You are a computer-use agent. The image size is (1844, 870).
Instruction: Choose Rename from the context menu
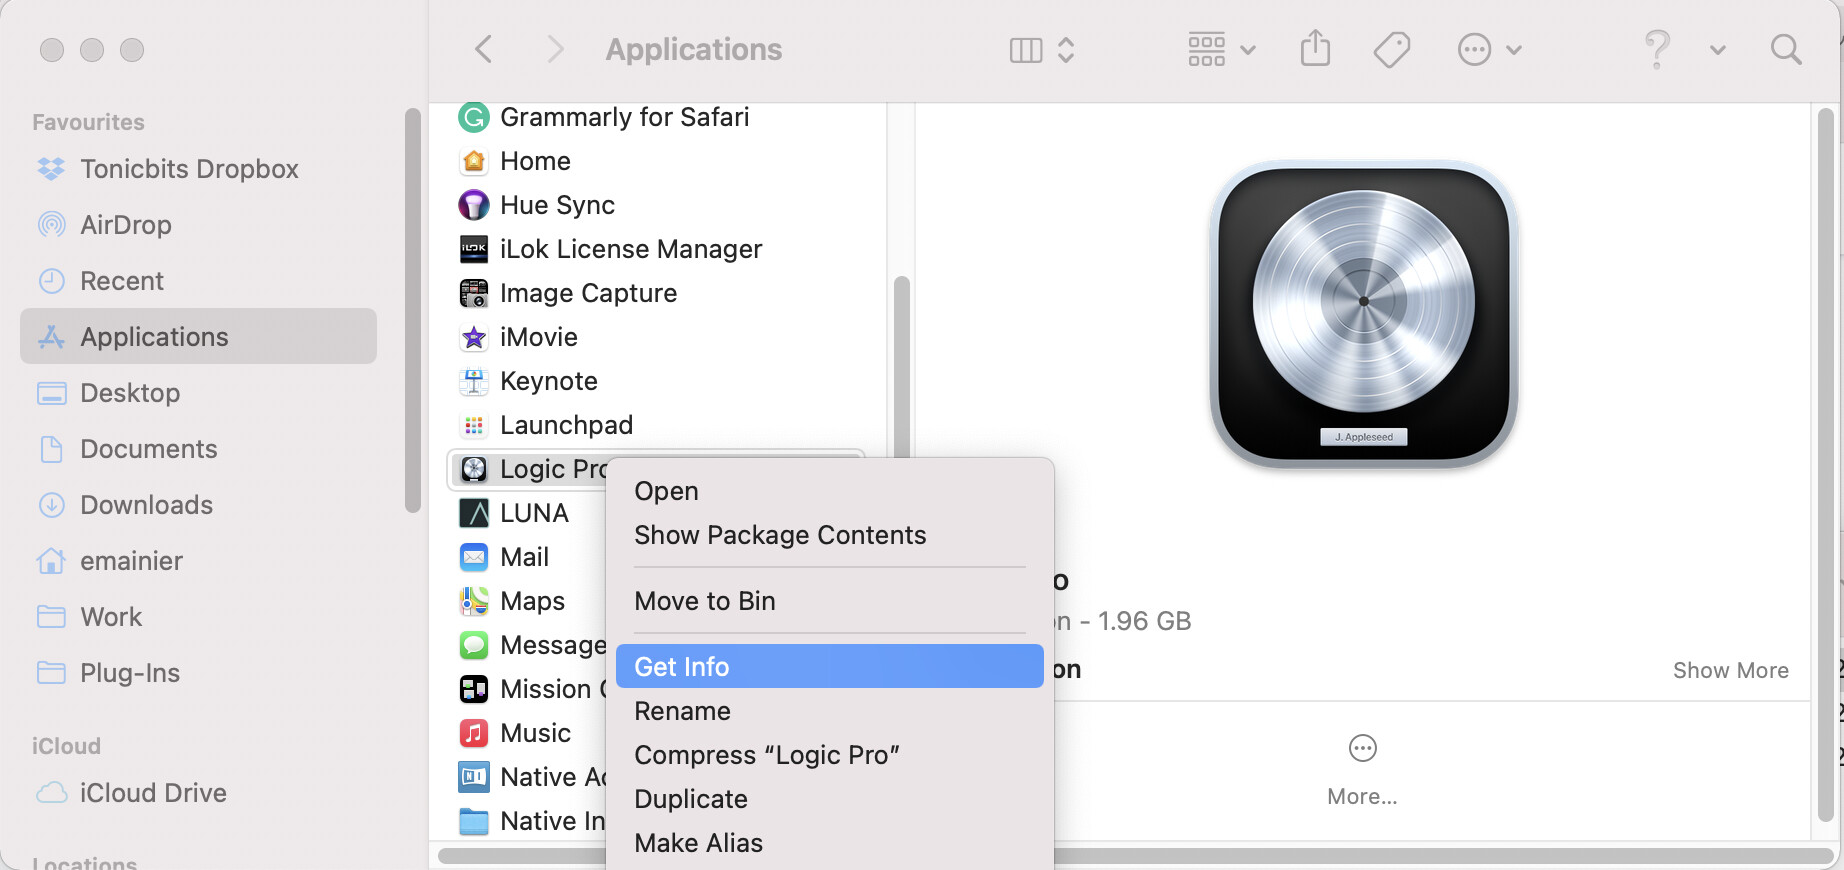tap(830, 711)
